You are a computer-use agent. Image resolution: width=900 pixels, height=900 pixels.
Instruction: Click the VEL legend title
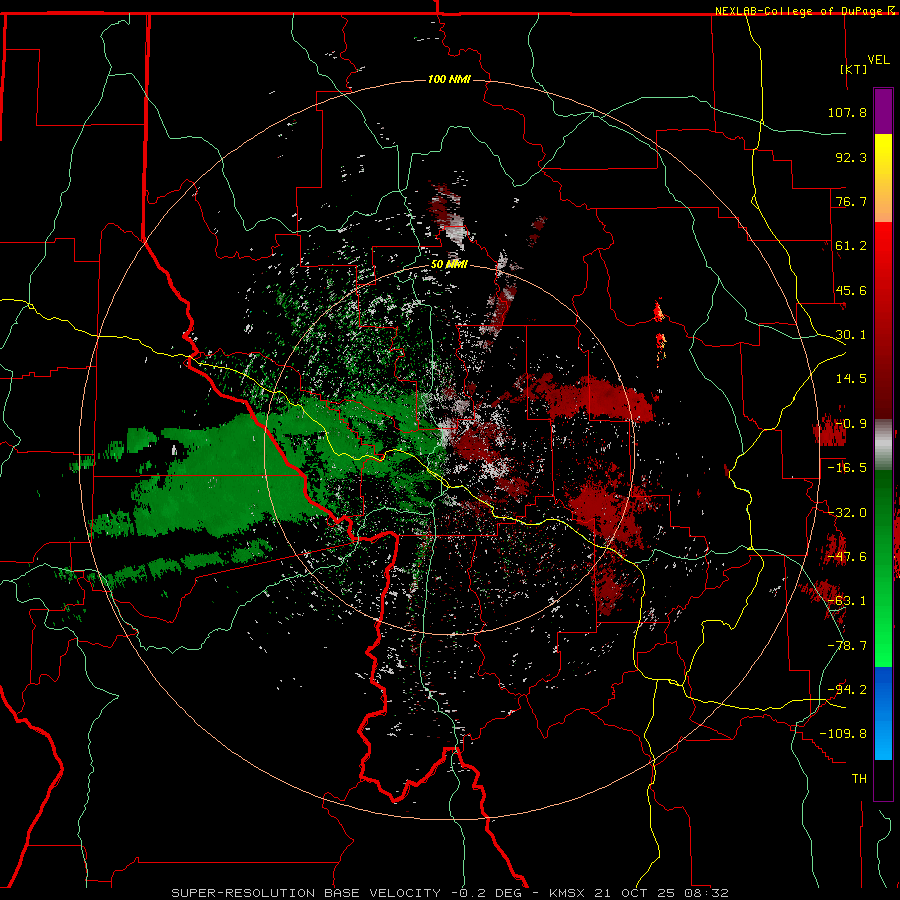tap(878, 60)
